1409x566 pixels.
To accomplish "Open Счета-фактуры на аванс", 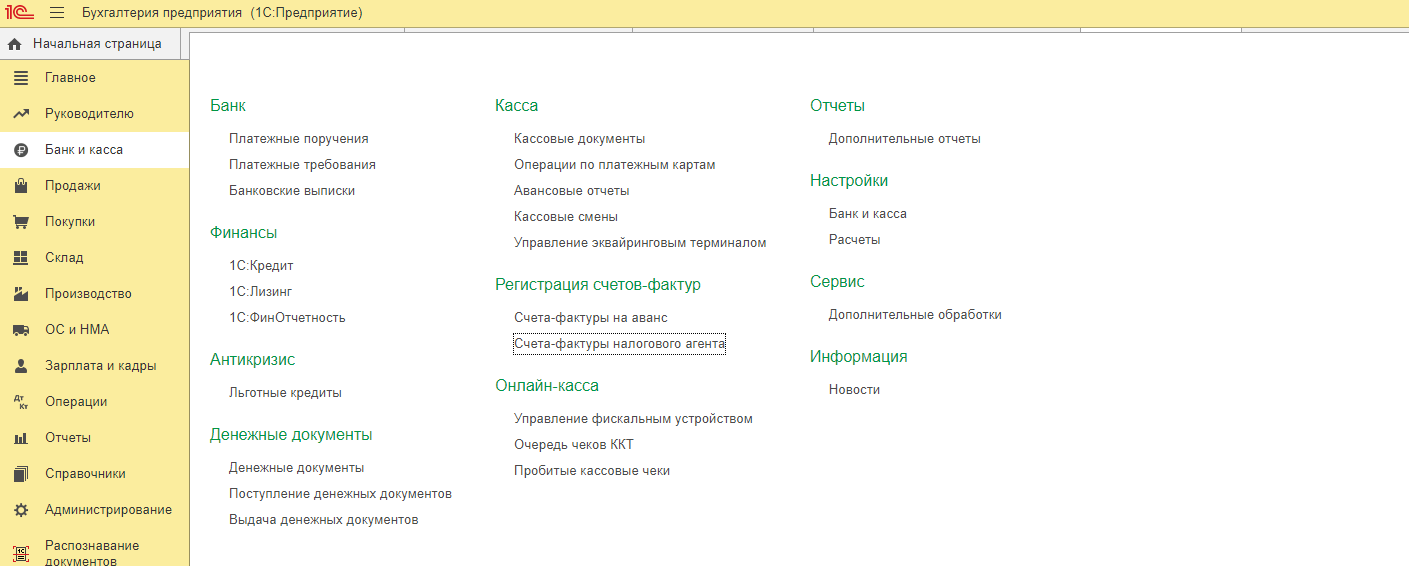I will tap(590, 318).
